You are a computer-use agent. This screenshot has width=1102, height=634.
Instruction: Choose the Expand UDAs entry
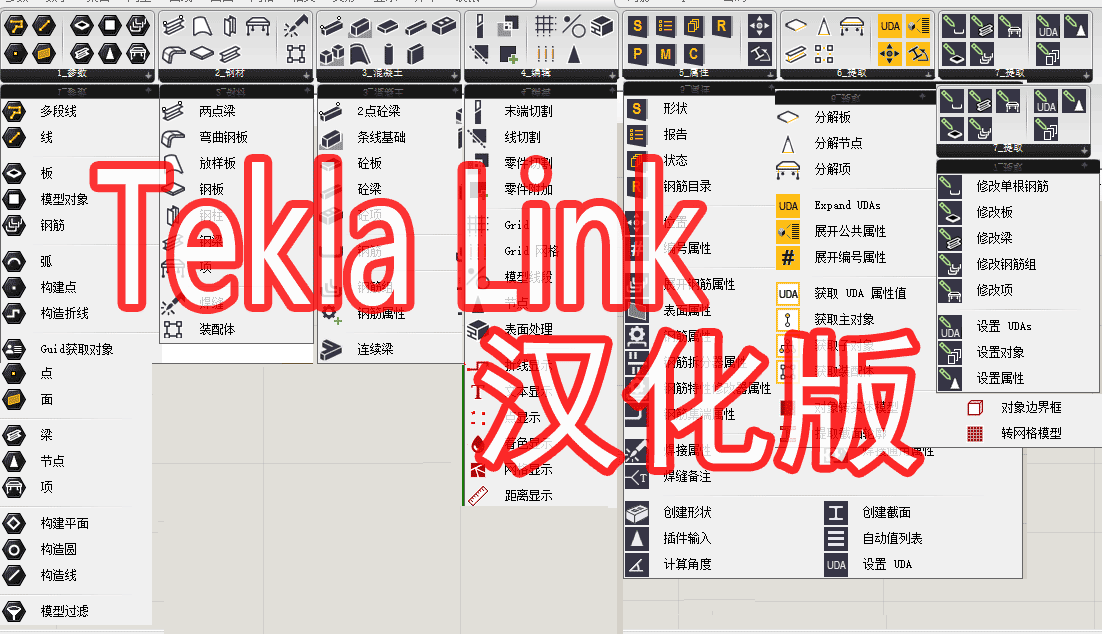pyautogui.click(x=848, y=205)
